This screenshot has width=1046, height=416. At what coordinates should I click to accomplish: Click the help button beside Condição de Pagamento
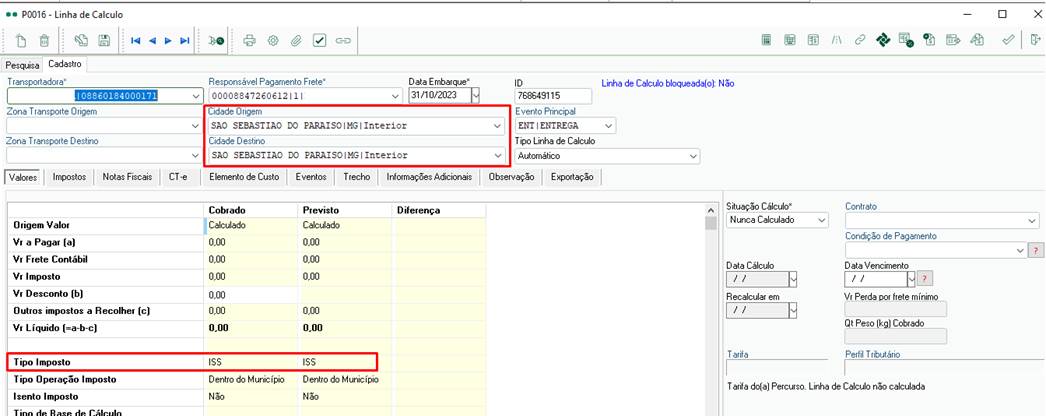point(1035,250)
